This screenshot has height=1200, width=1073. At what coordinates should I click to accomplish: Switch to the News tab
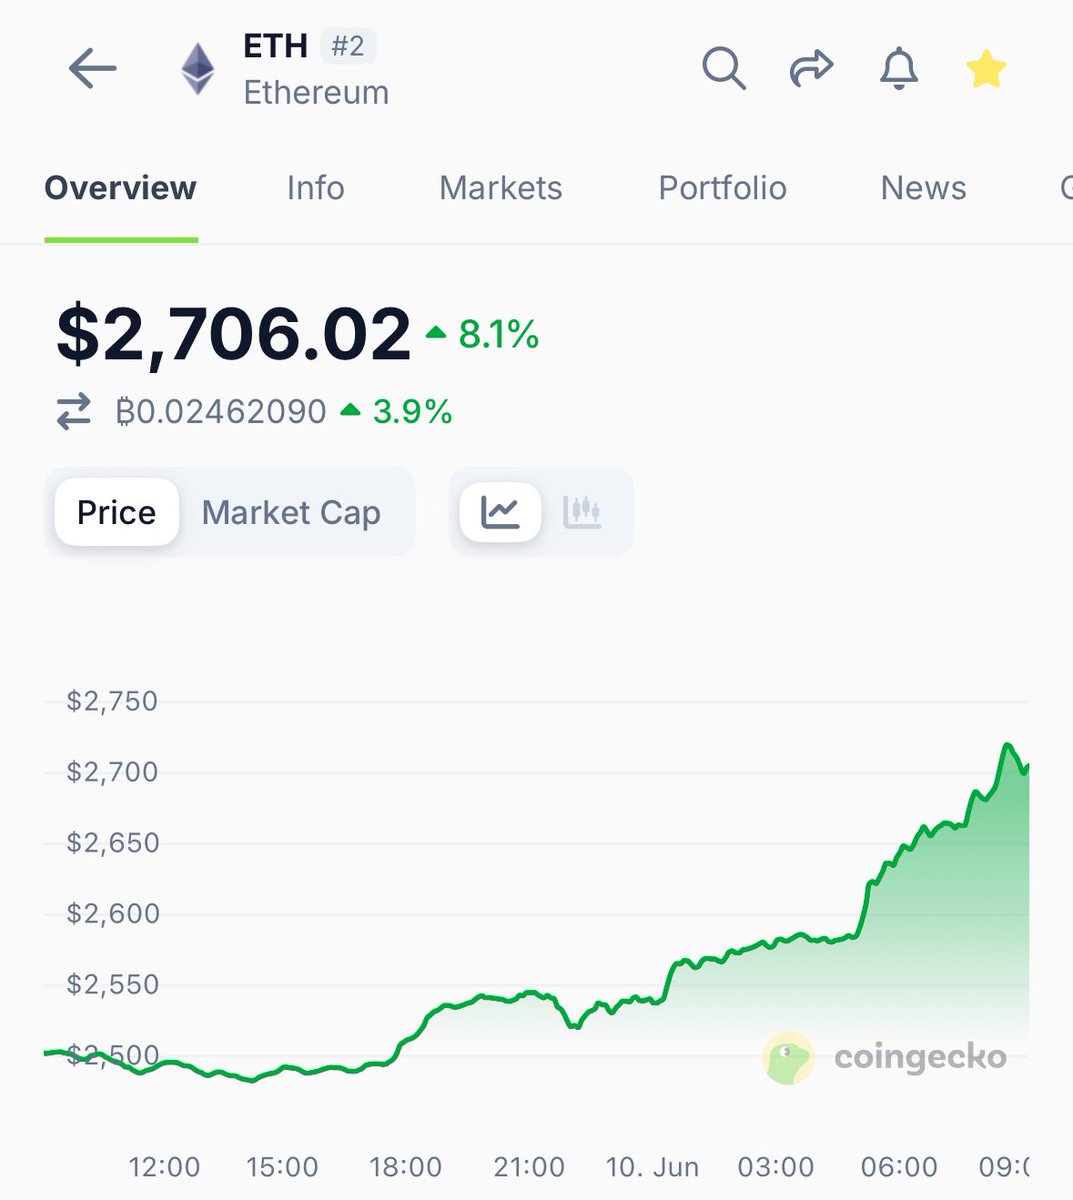[923, 188]
